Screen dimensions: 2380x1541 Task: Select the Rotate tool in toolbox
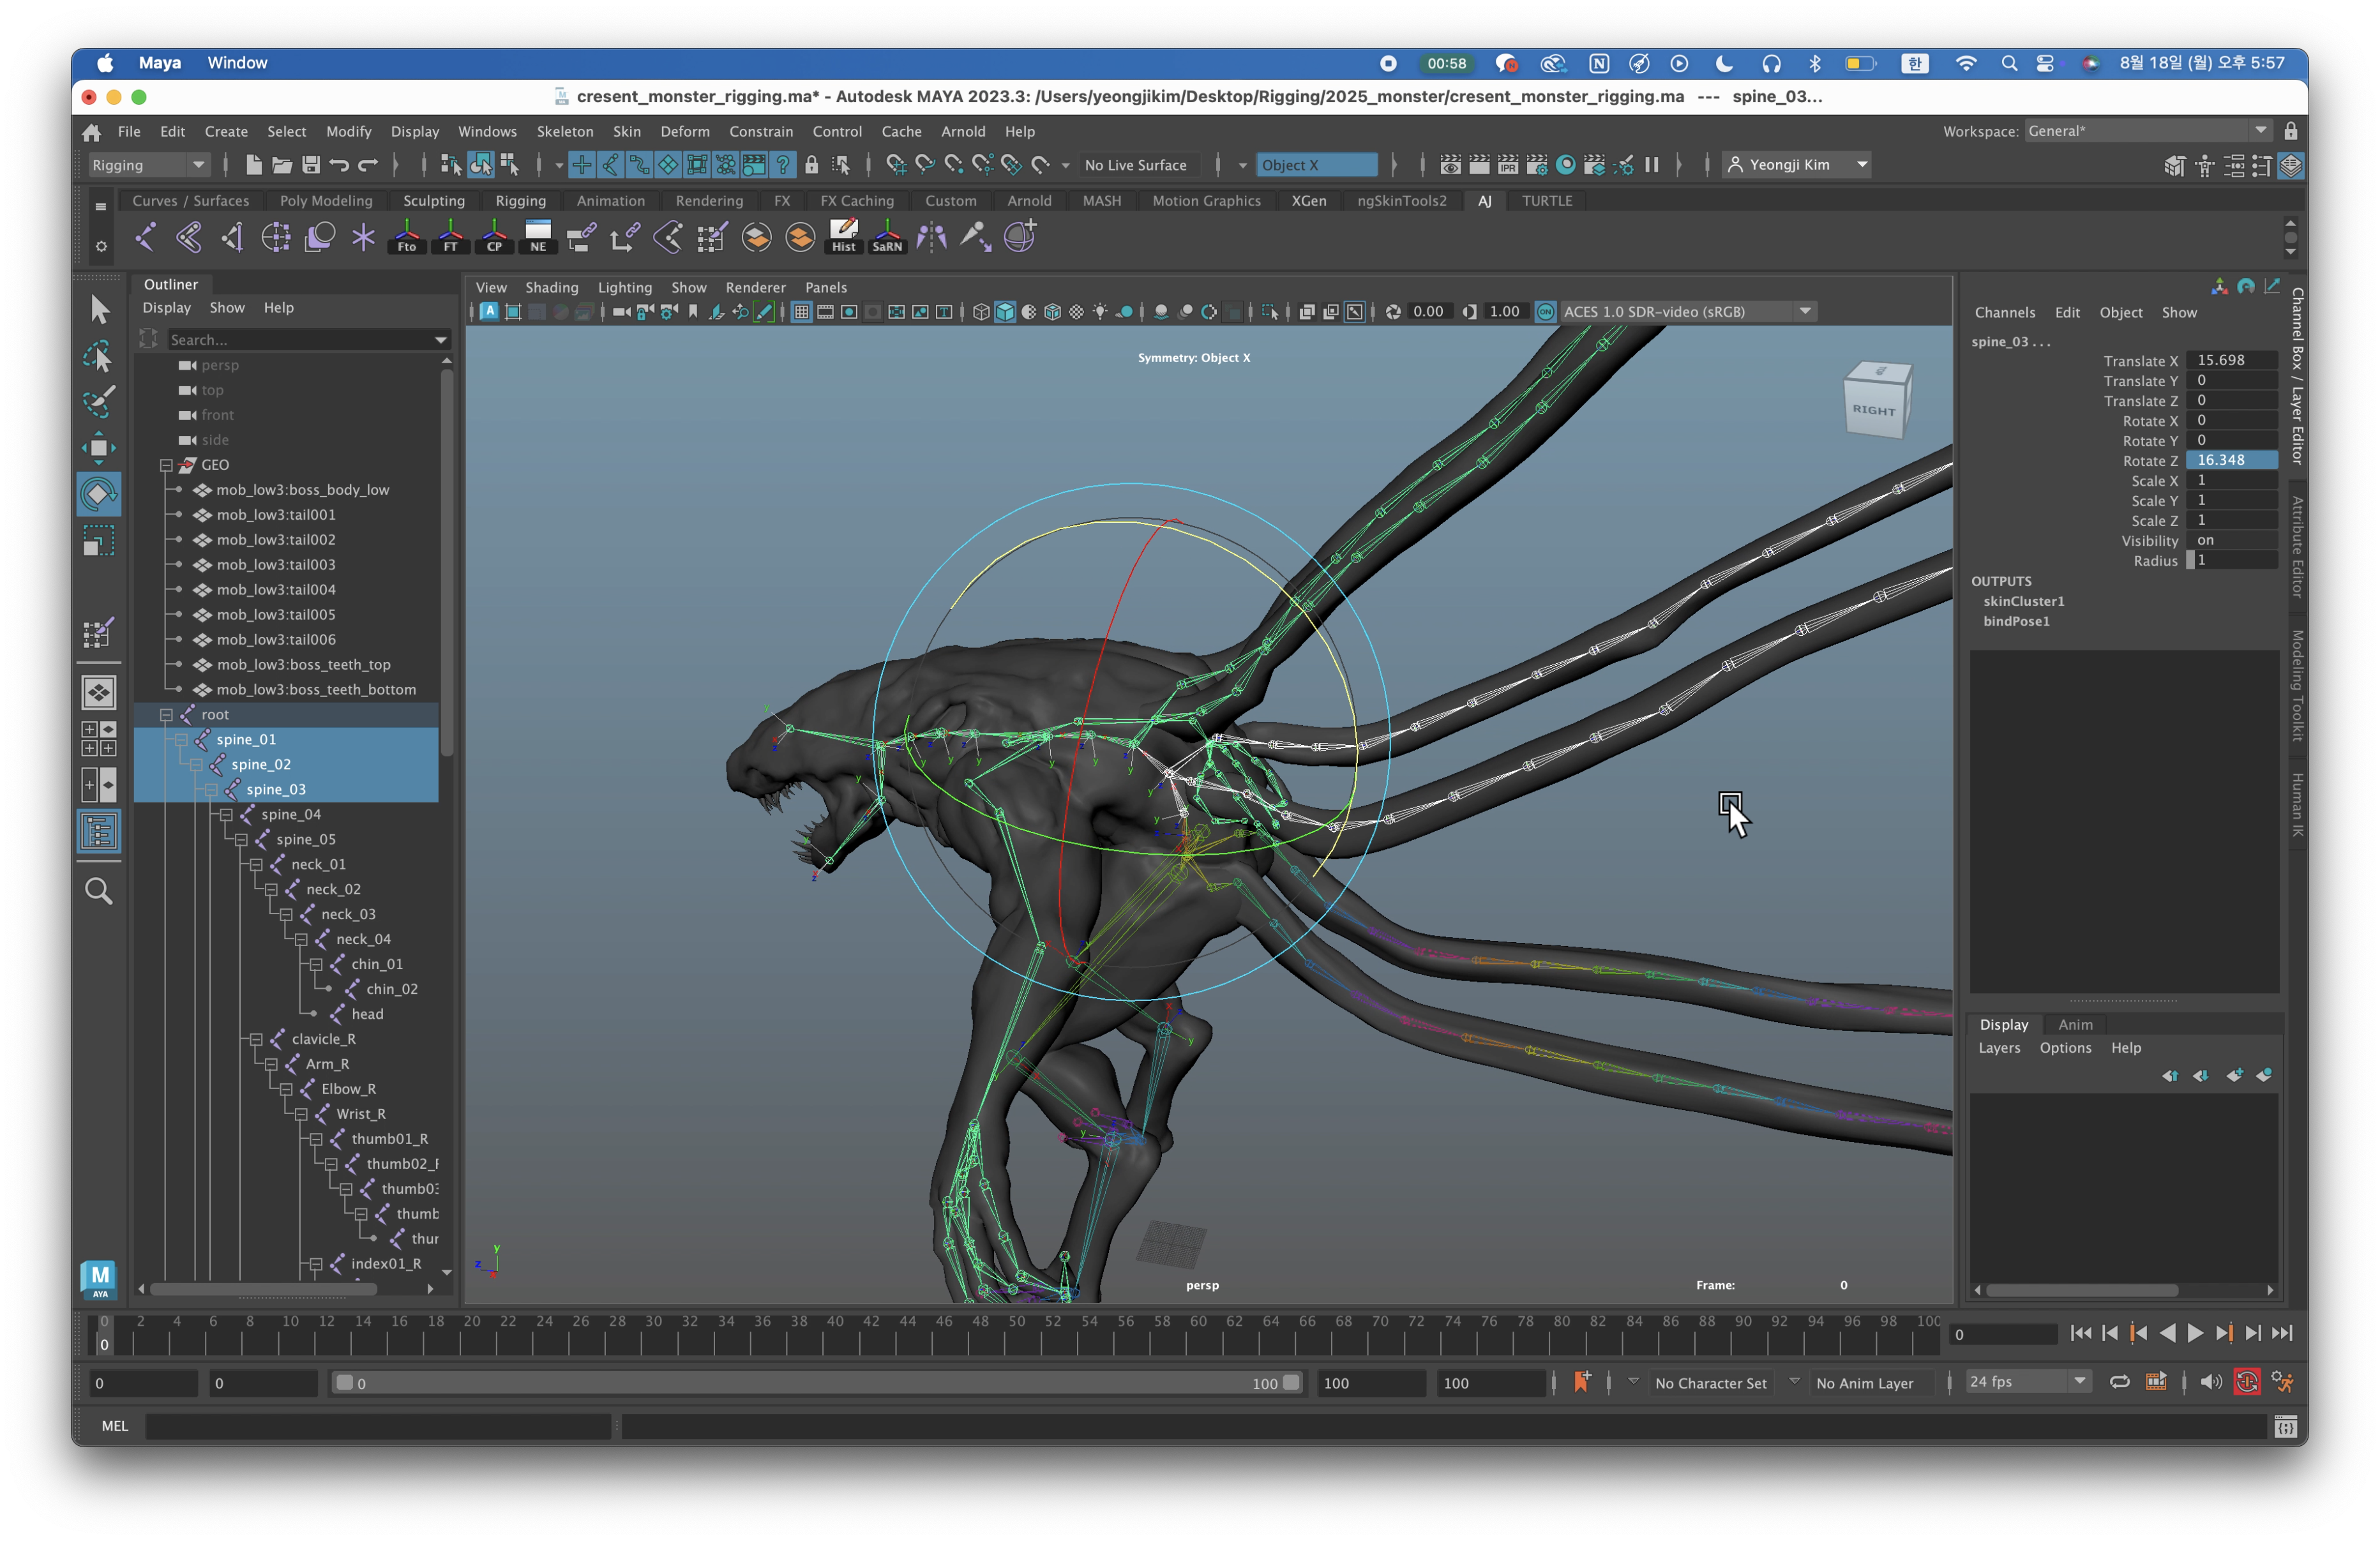[x=98, y=493]
